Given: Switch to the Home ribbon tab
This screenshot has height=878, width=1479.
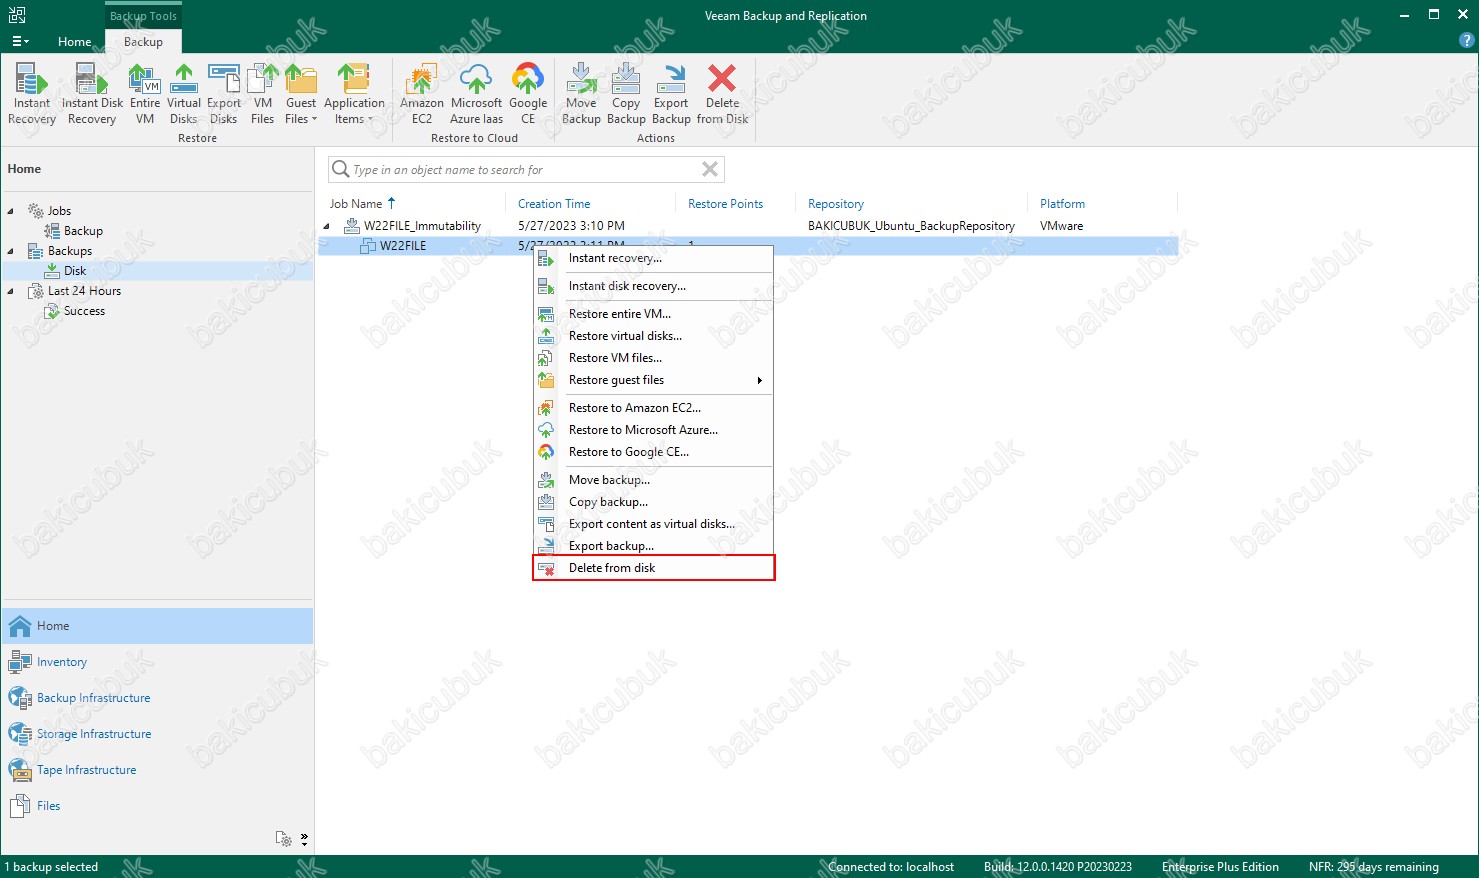Looking at the screenshot, I should pyautogui.click(x=75, y=42).
